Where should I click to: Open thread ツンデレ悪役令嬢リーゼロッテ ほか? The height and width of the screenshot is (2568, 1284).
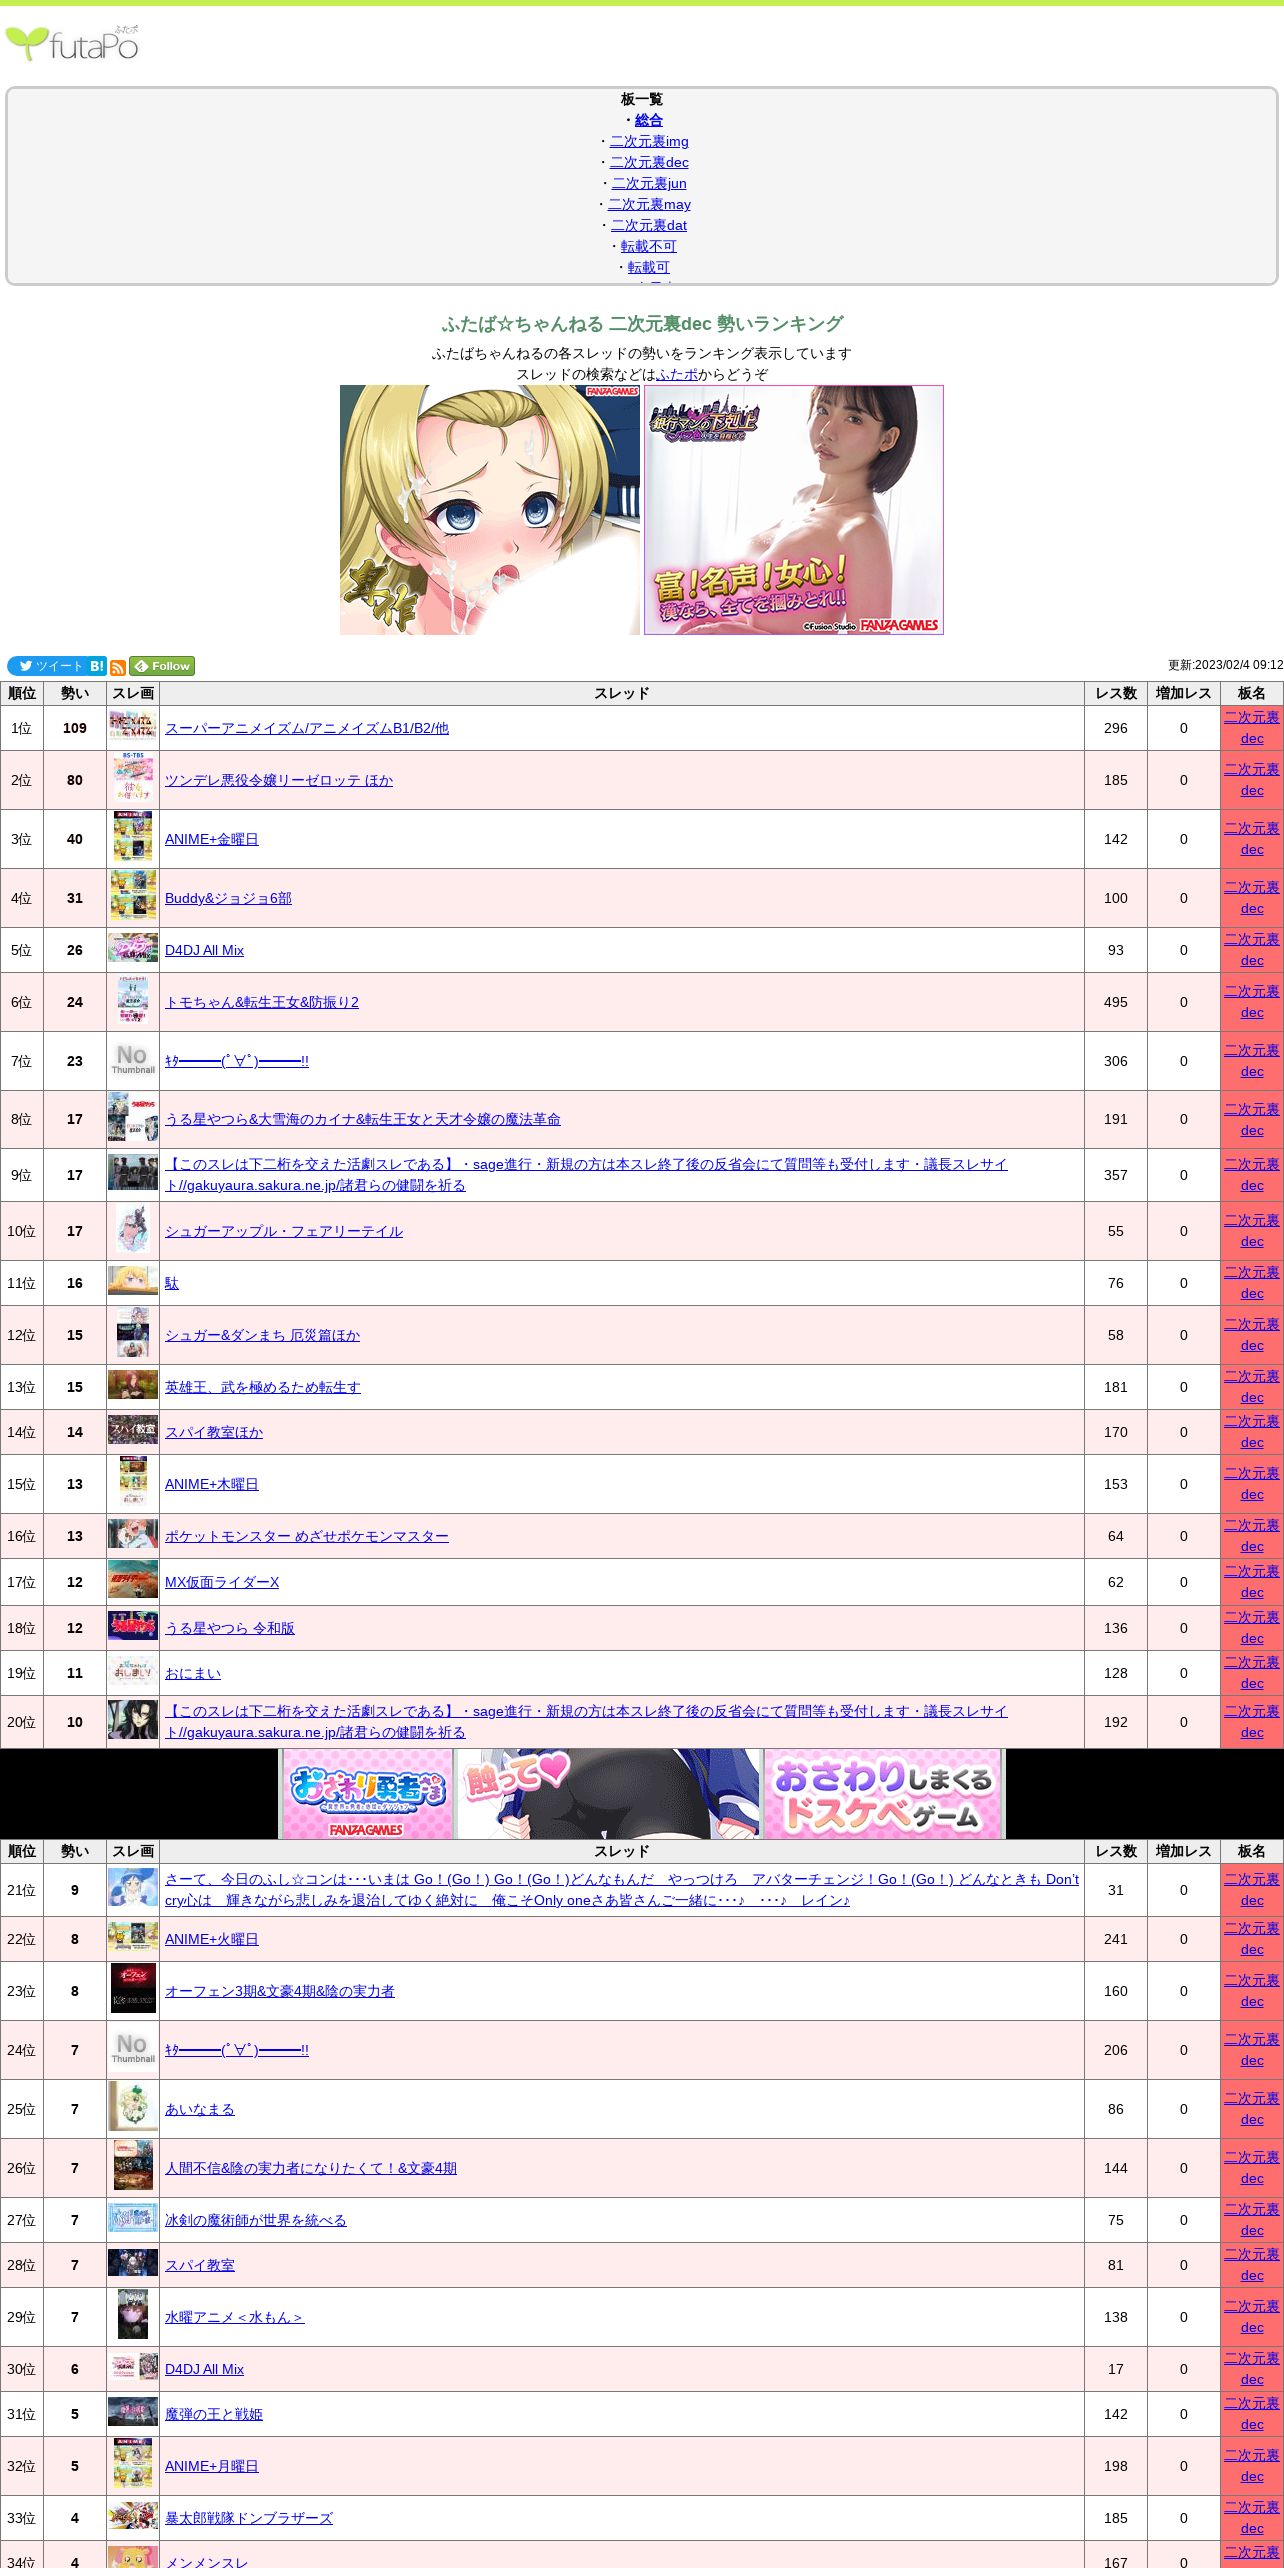tap(279, 780)
